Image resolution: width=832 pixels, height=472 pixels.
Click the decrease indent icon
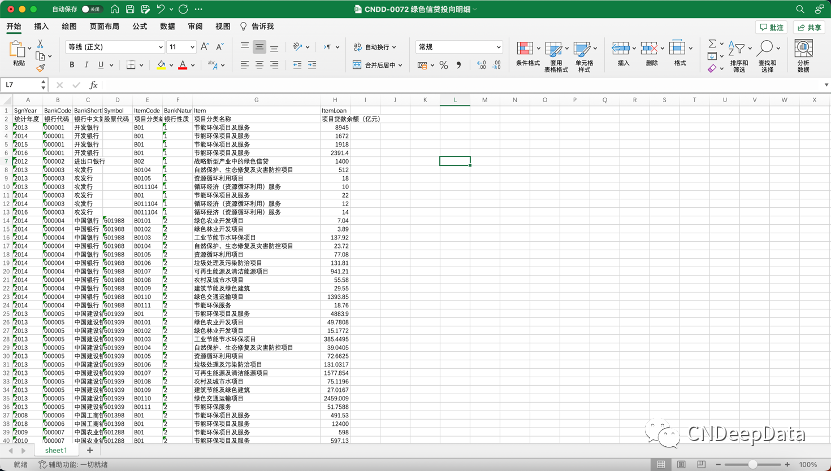[297, 65]
